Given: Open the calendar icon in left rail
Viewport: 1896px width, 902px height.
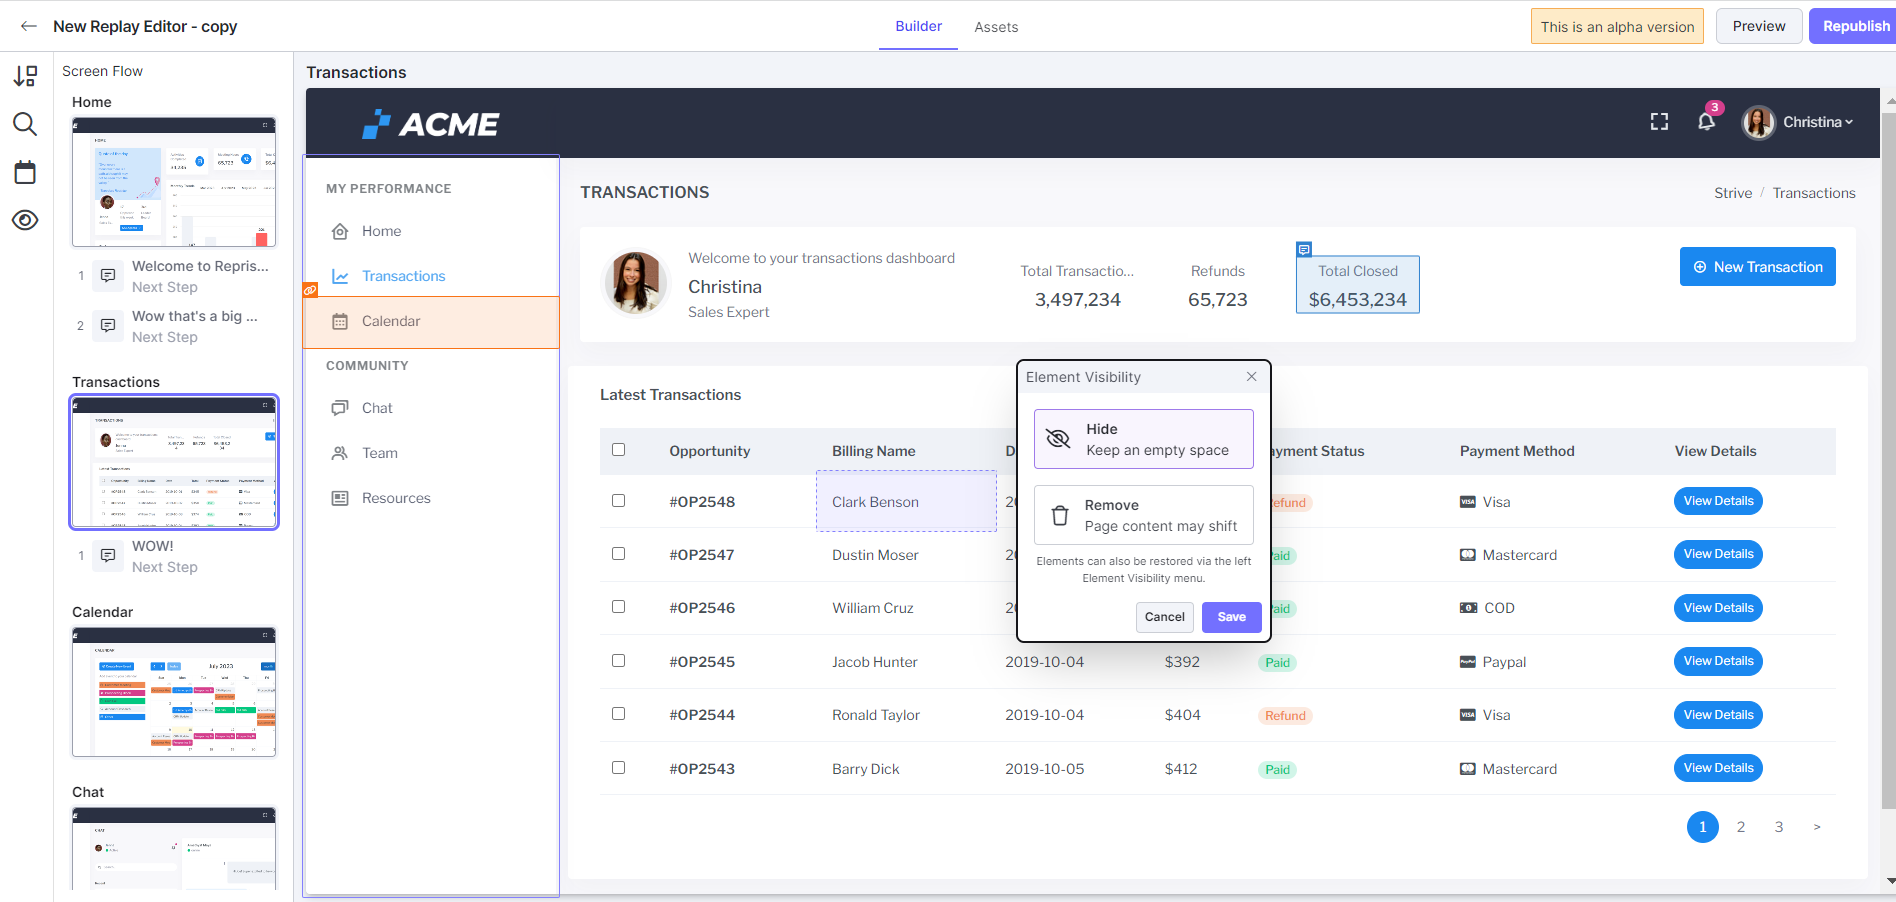Looking at the screenshot, I should (x=25, y=172).
